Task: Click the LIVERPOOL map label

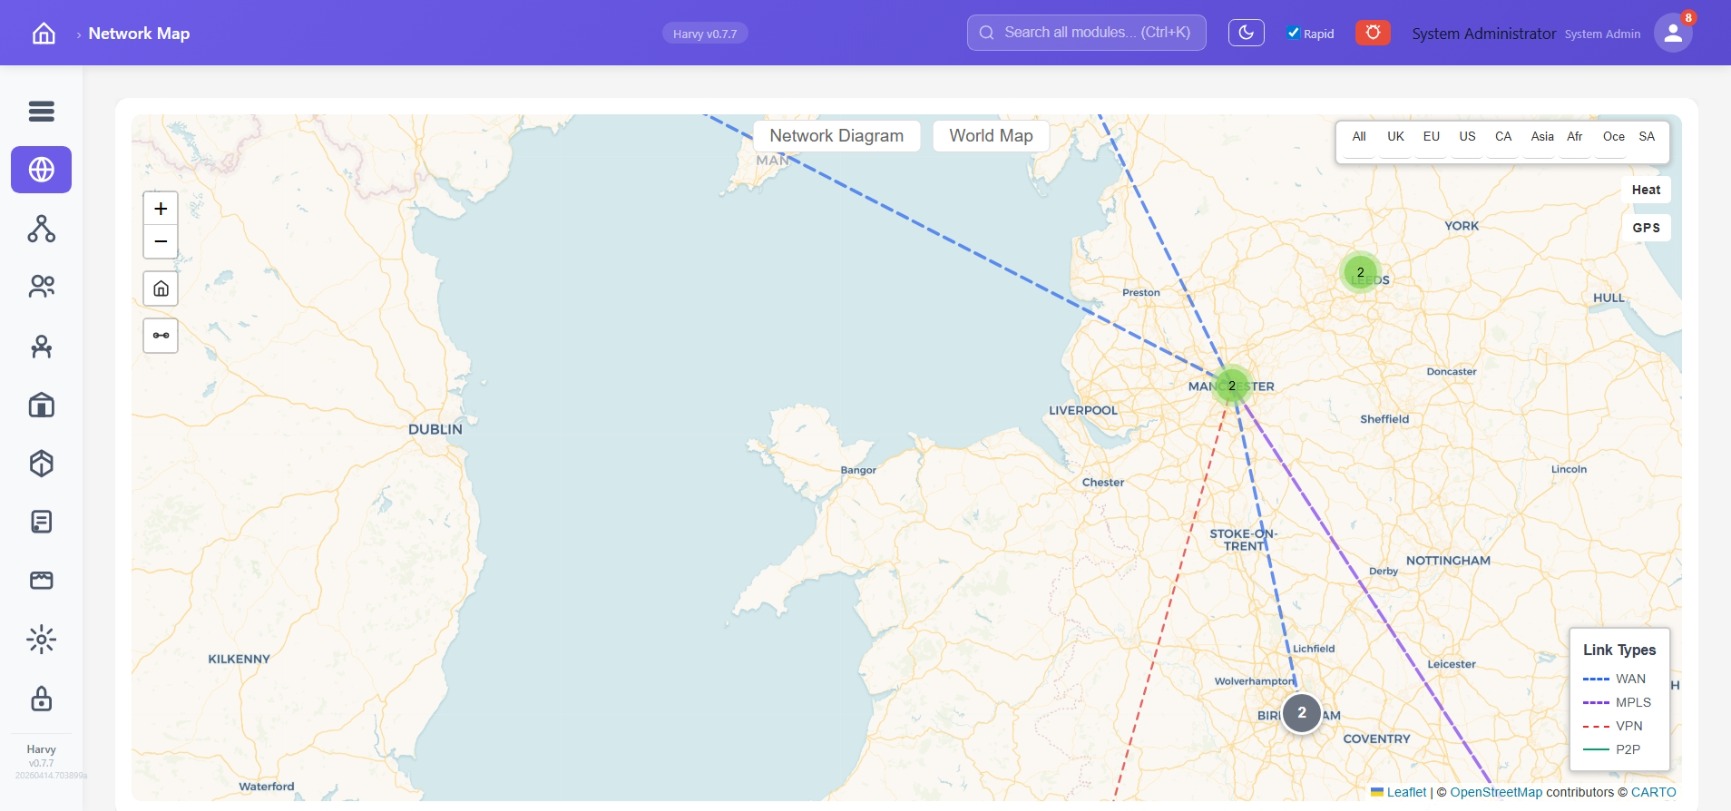Action: (x=1083, y=410)
